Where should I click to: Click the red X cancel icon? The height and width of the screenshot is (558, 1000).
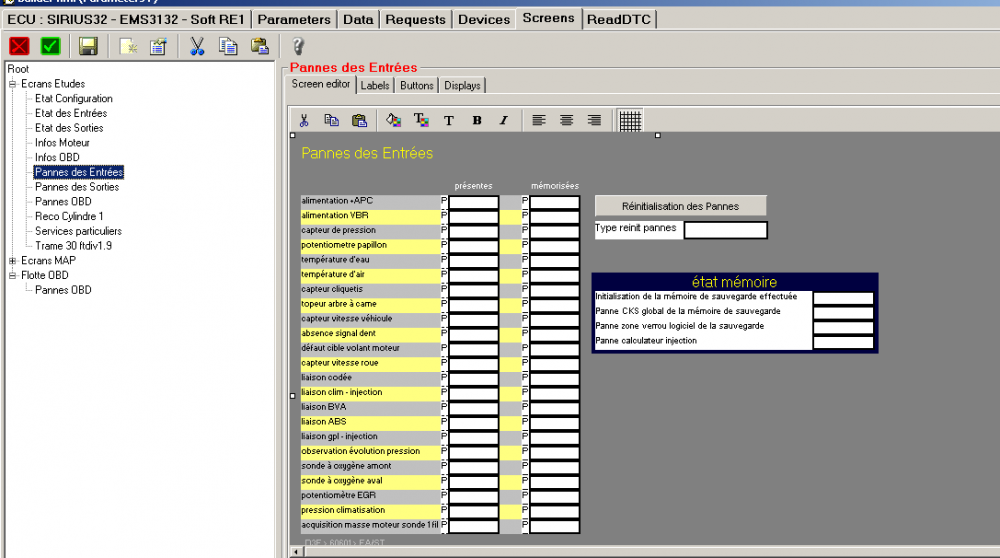click(19, 46)
